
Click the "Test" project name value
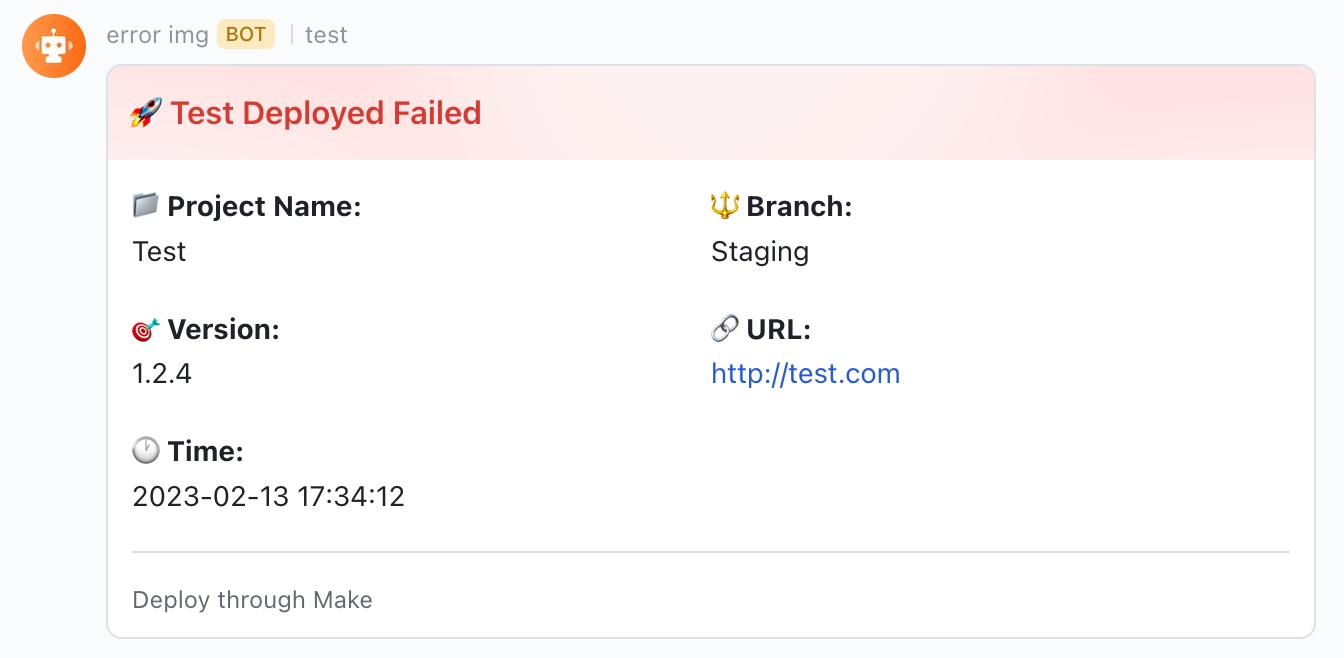(x=159, y=251)
